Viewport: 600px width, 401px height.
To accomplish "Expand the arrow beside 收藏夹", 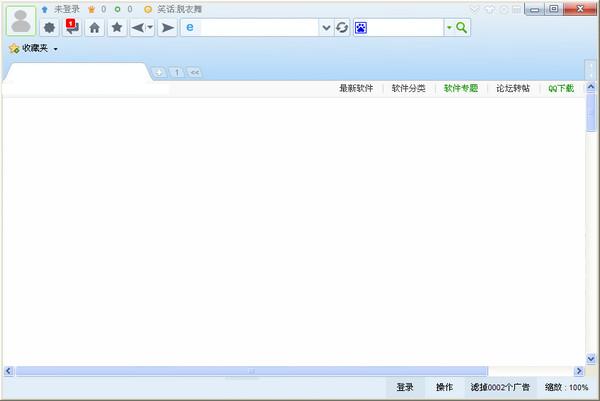I will coord(55,49).
